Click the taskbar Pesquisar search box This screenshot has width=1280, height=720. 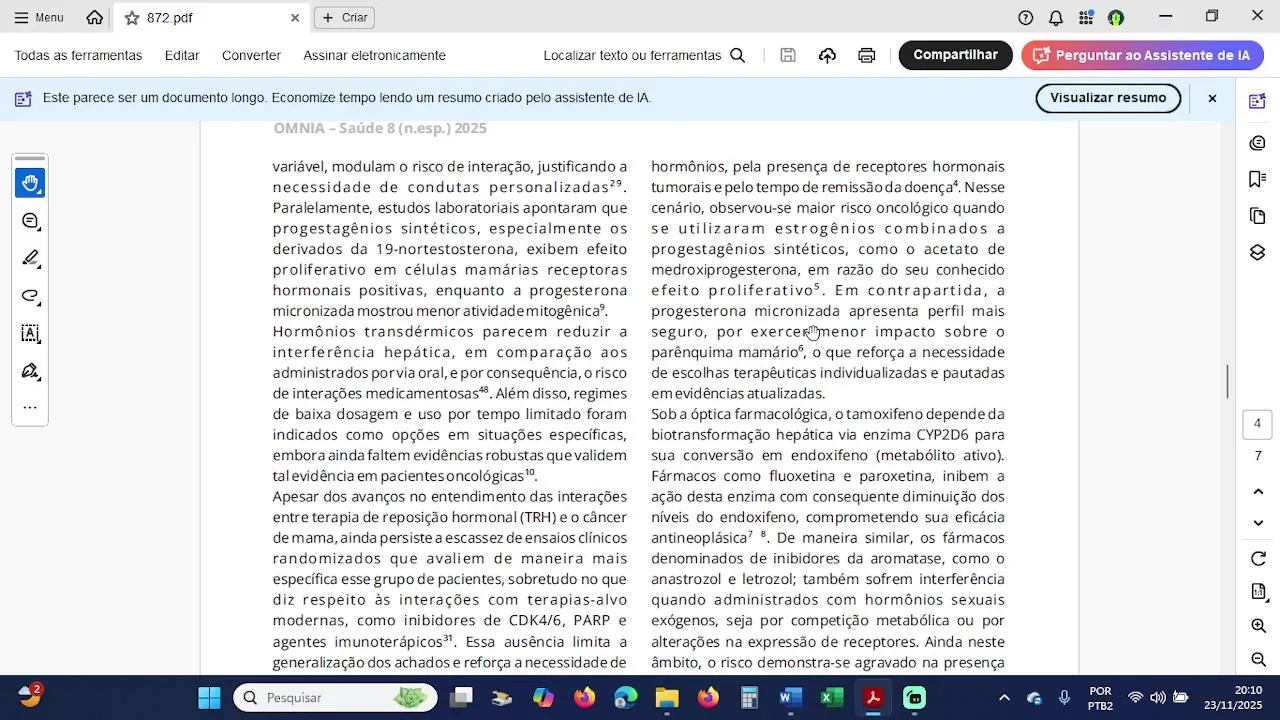(x=336, y=698)
